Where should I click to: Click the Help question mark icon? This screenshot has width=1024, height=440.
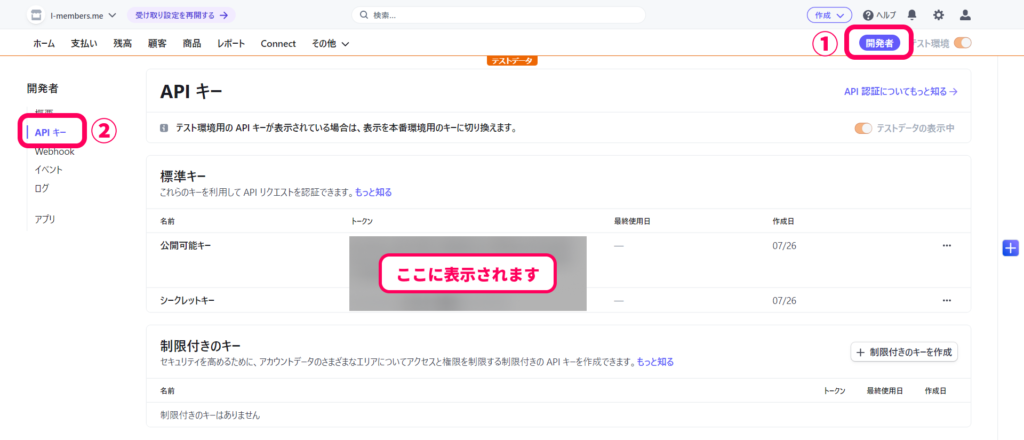[x=868, y=15]
